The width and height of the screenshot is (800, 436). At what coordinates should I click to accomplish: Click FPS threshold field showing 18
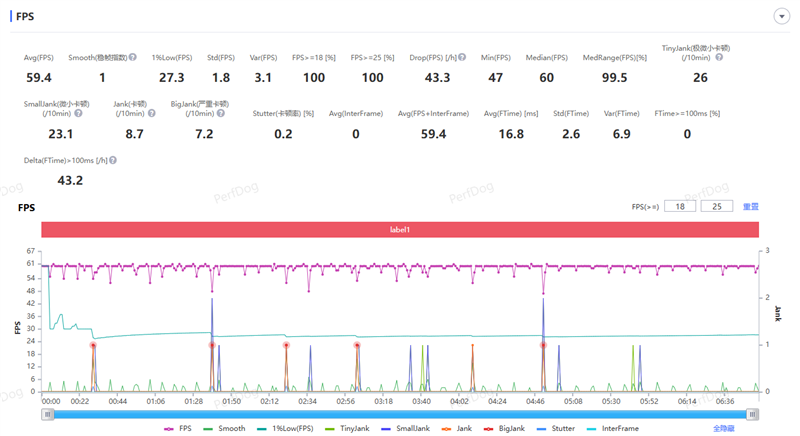[680, 206]
